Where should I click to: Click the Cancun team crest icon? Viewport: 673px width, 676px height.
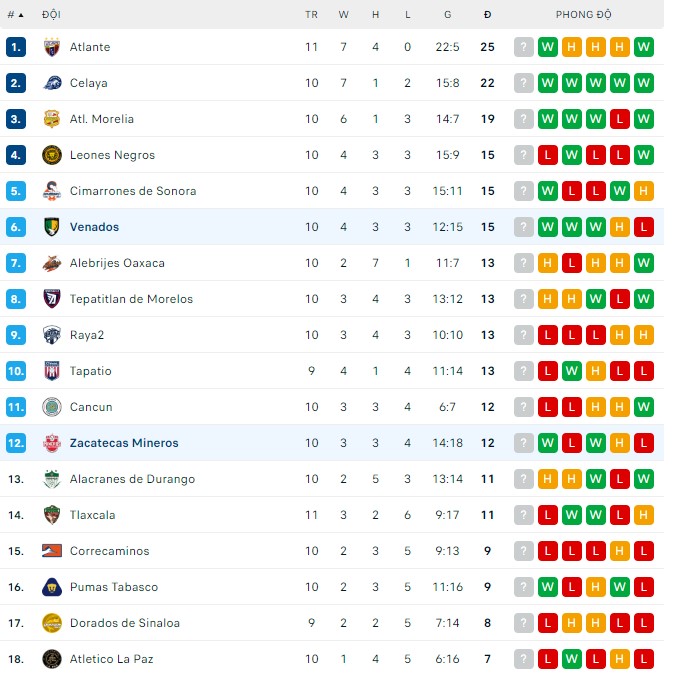[52, 407]
